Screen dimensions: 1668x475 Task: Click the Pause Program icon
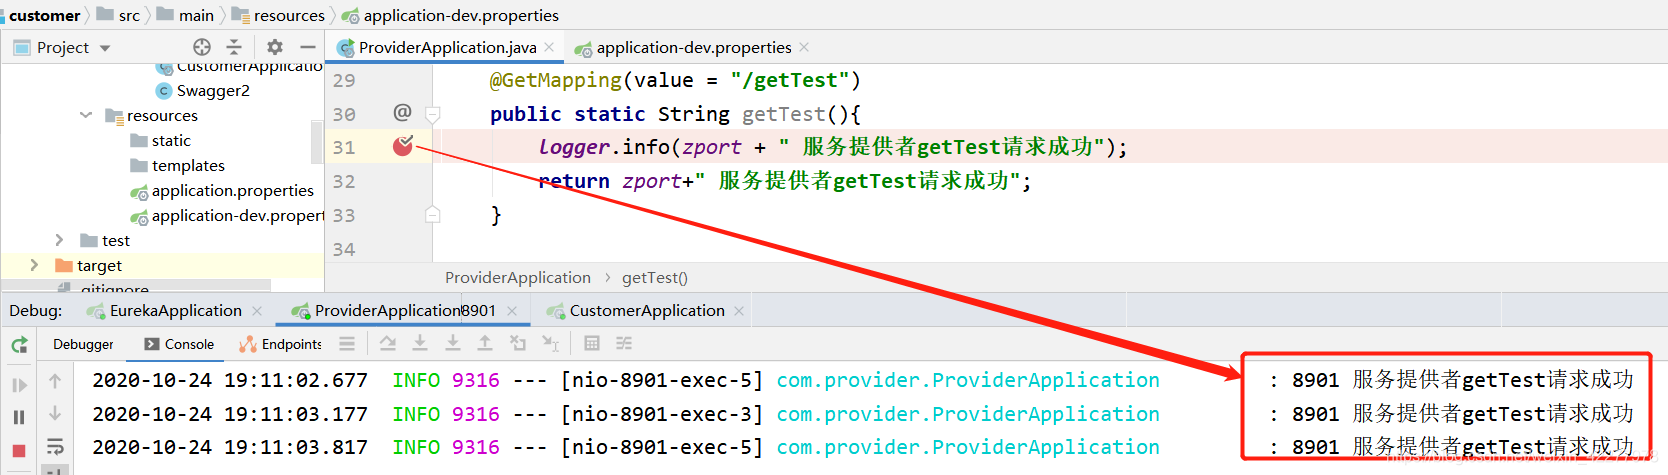[19, 417]
